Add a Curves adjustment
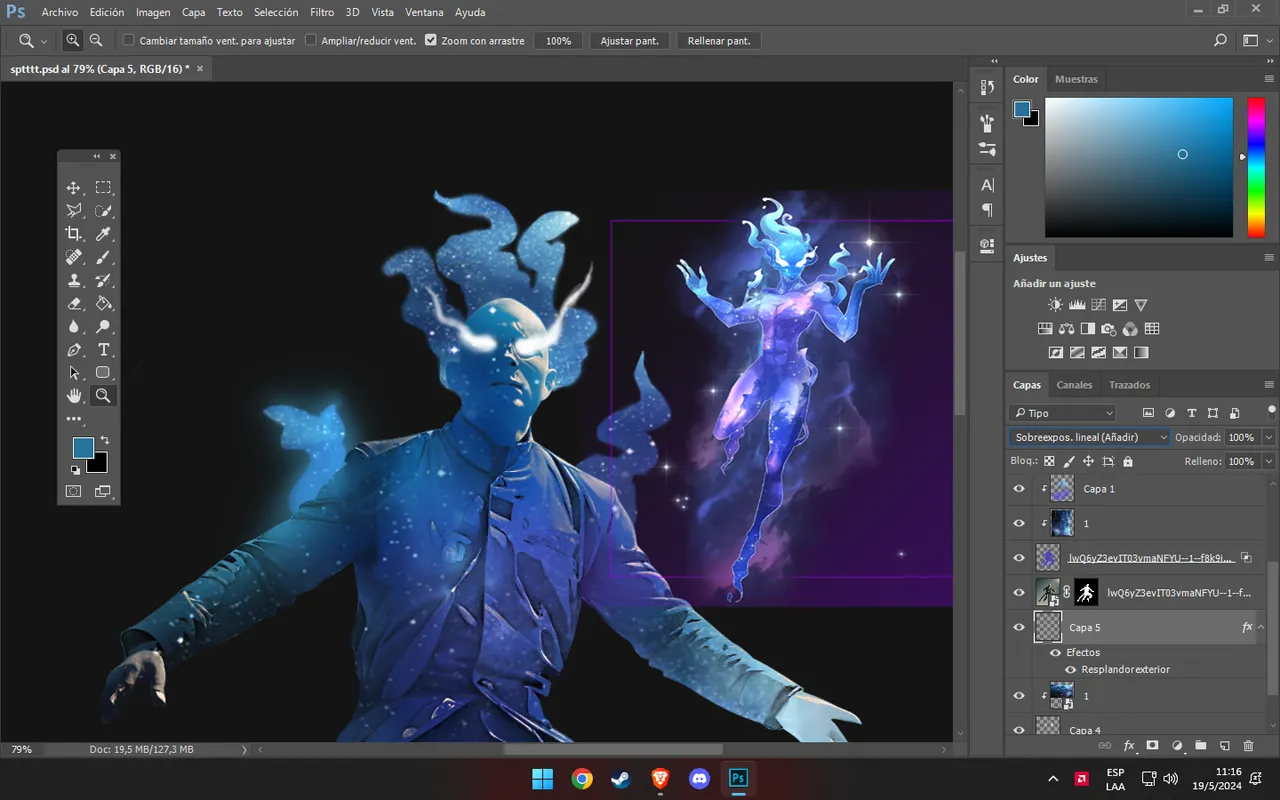This screenshot has width=1280, height=800. click(1098, 305)
